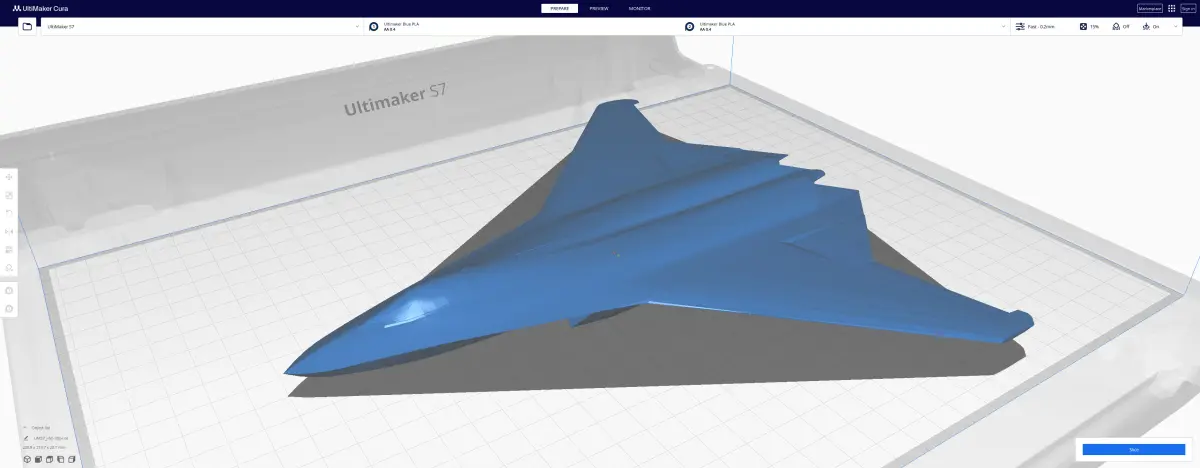Select the Scale tool in left toolbar

tap(9, 195)
